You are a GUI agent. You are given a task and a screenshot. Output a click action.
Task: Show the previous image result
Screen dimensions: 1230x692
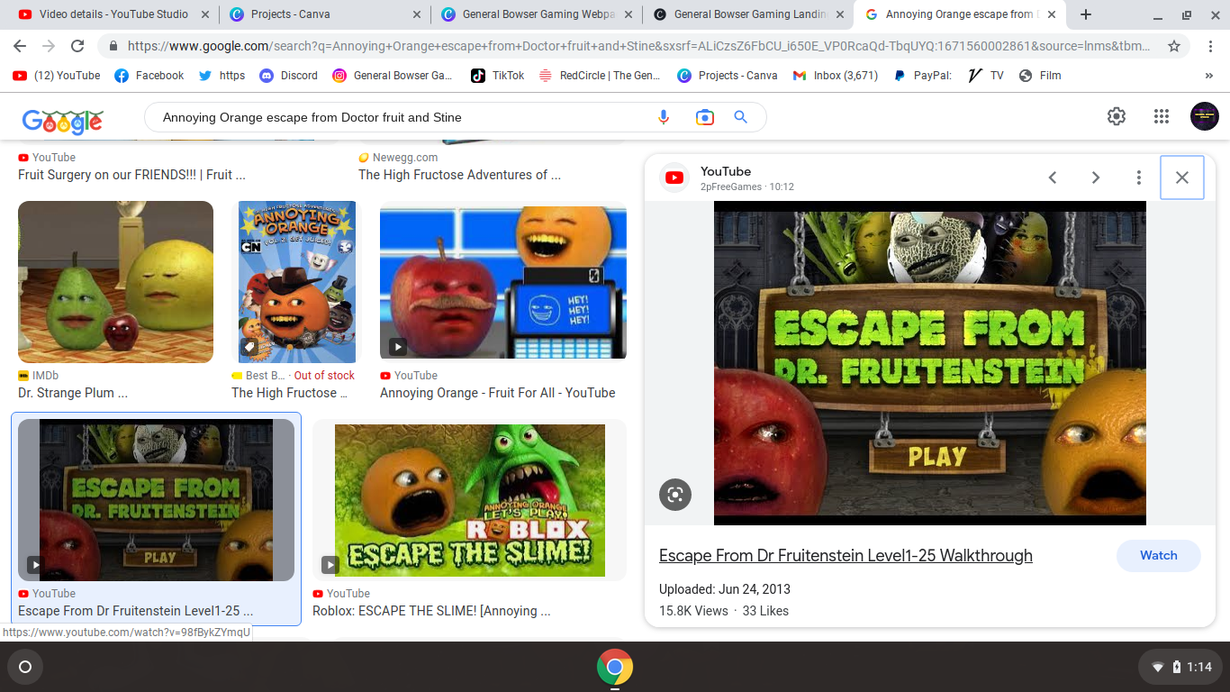(x=1052, y=178)
